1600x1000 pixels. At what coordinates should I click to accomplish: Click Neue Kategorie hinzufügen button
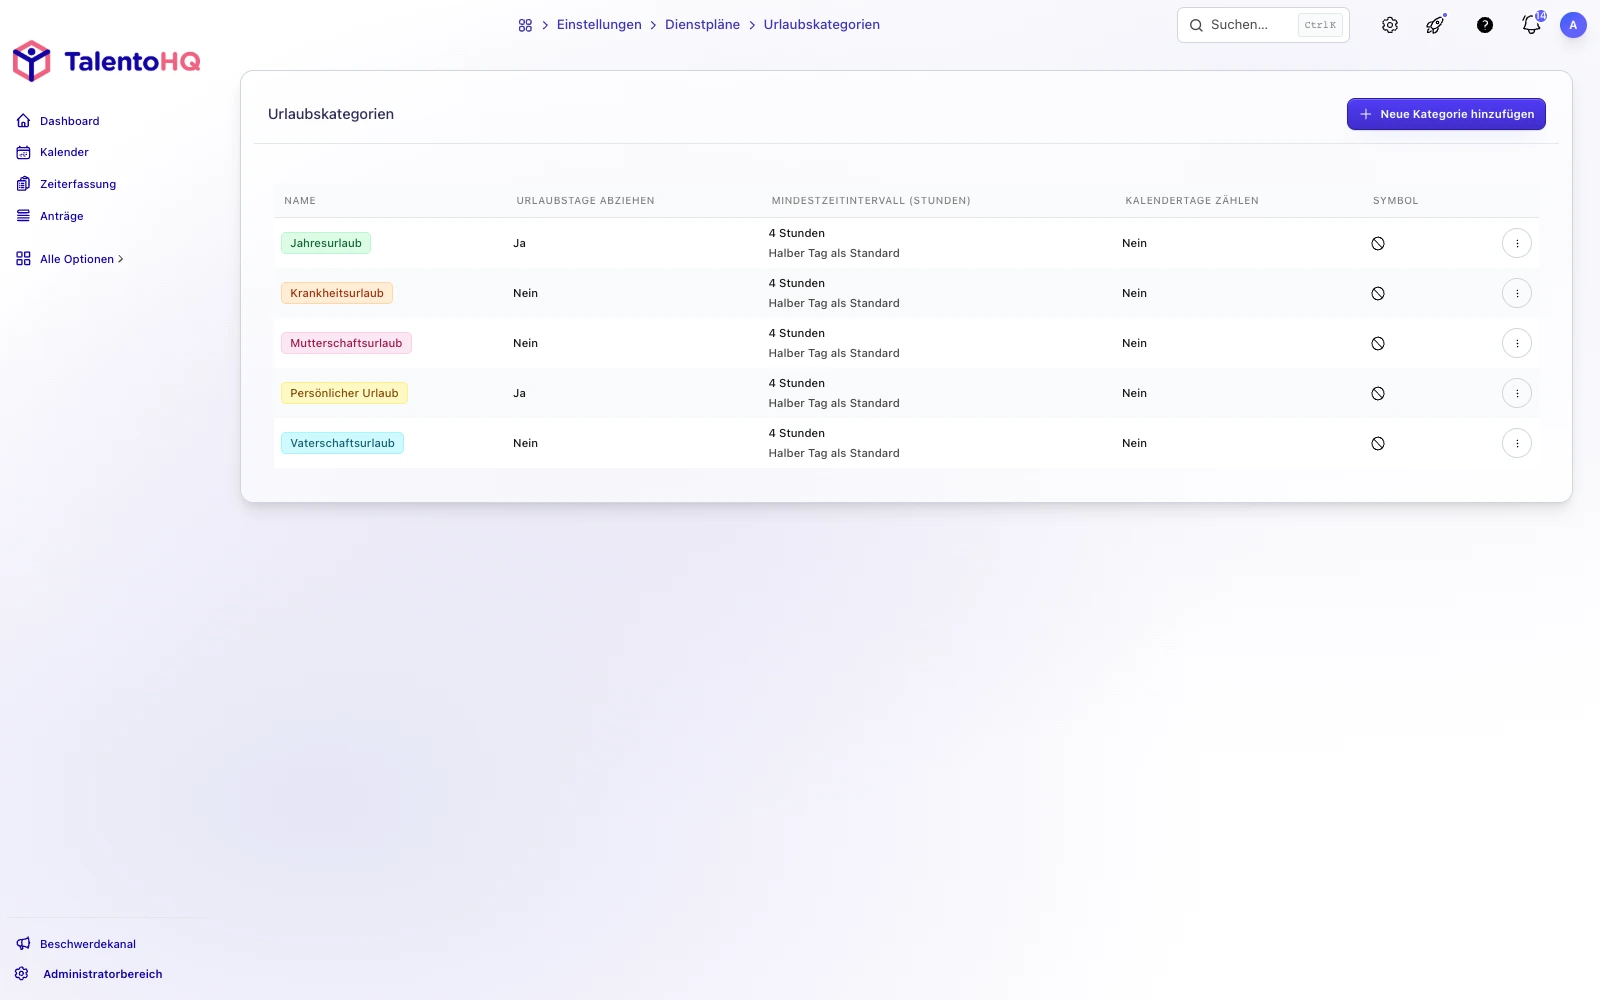tap(1446, 114)
